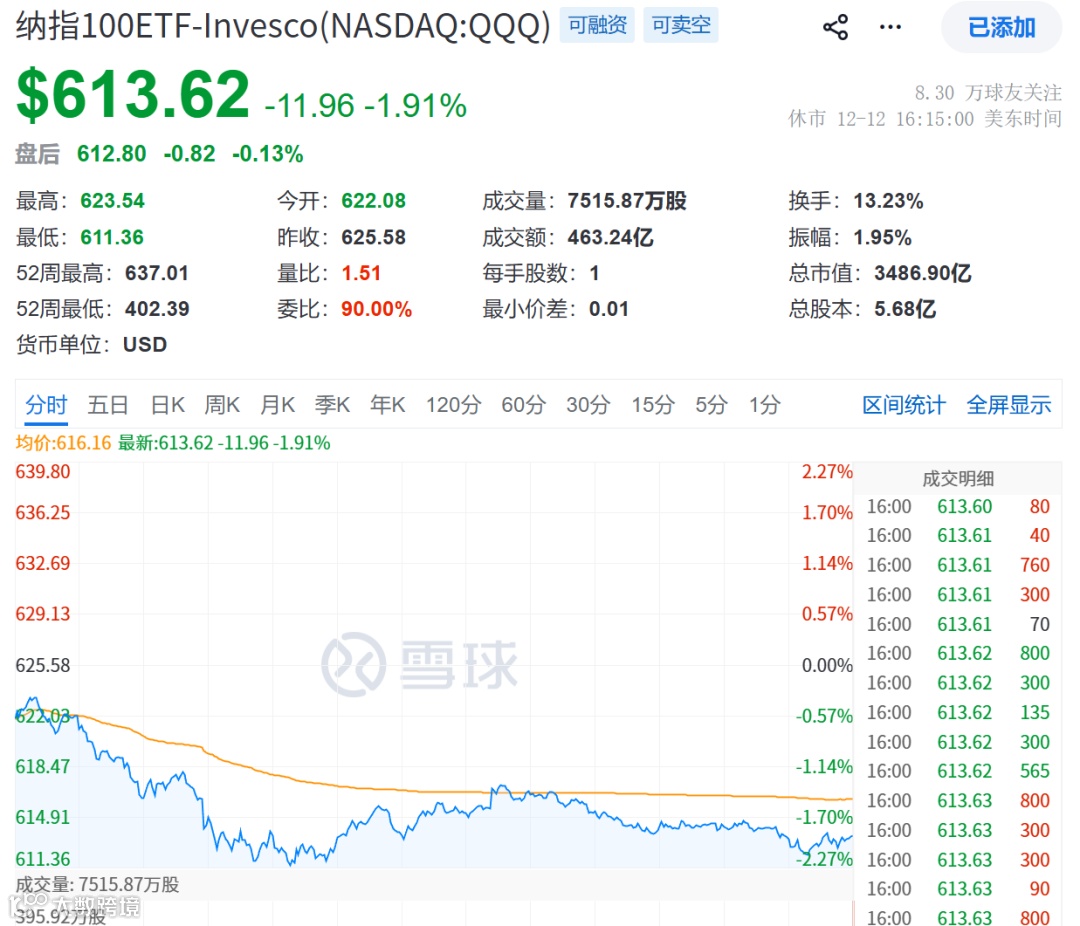This screenshot has height=926, width=1080.
Task: Click the 成交额 value 463.24亿
Action: [x=610, y=238]
